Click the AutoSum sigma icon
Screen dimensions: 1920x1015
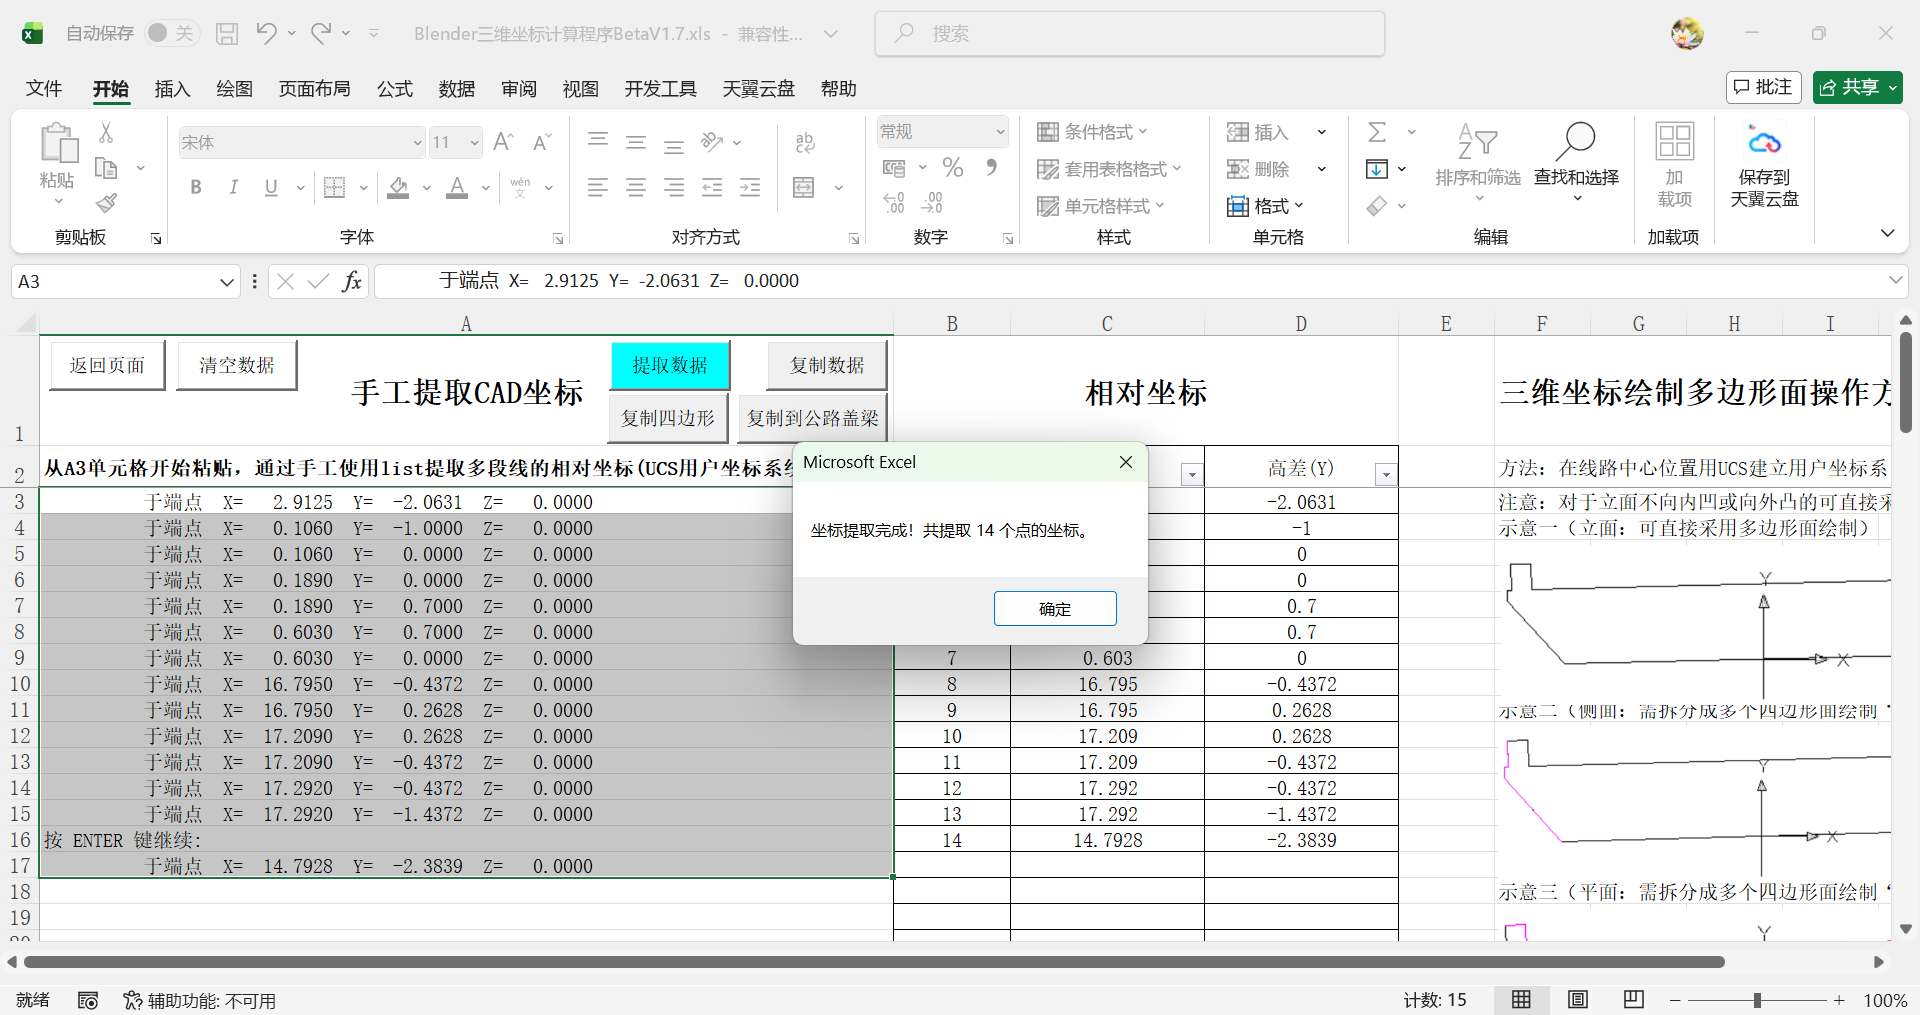1377,132
